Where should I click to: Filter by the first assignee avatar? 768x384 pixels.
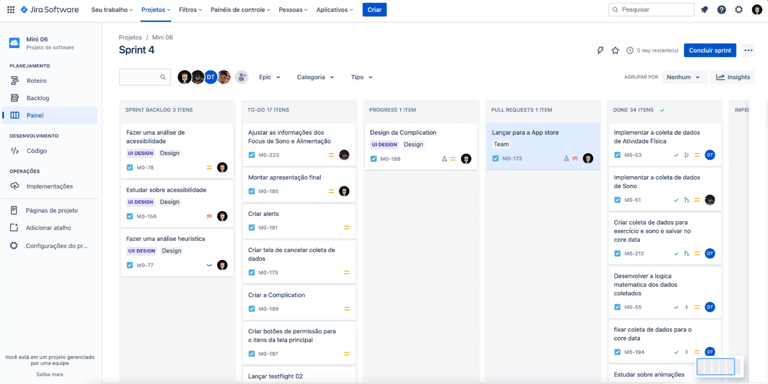185,77
